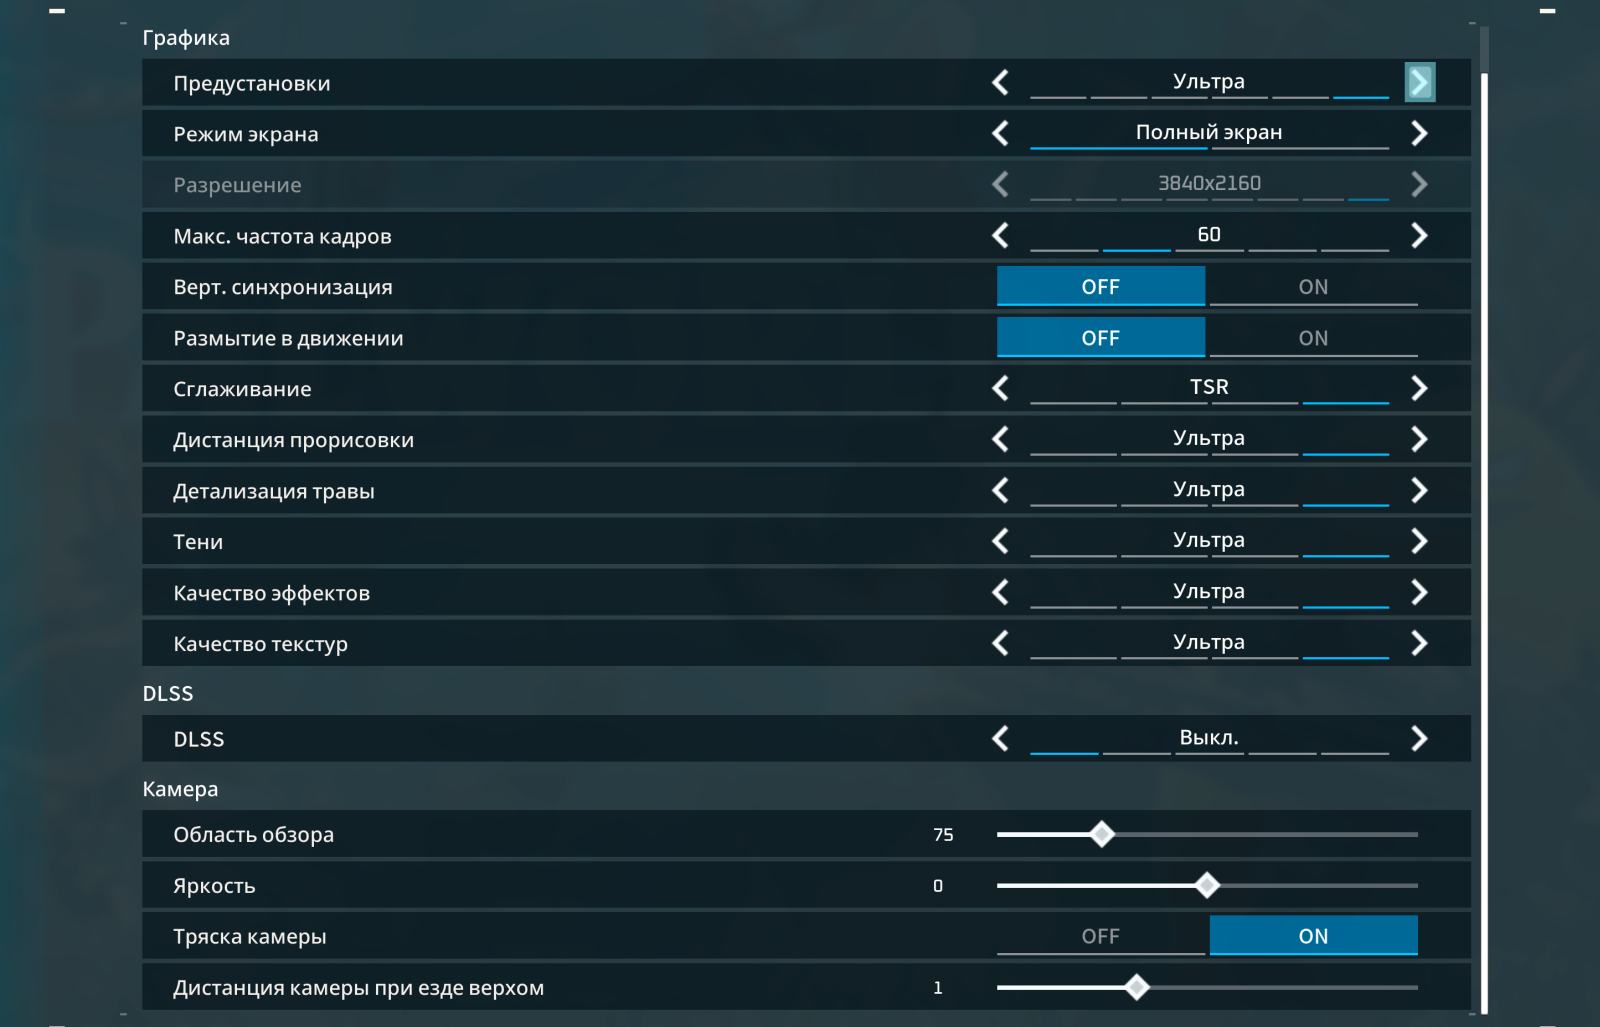Turn Размытие в движении ON
Screen dimensions: 1600x1027
click(1313, 337)
